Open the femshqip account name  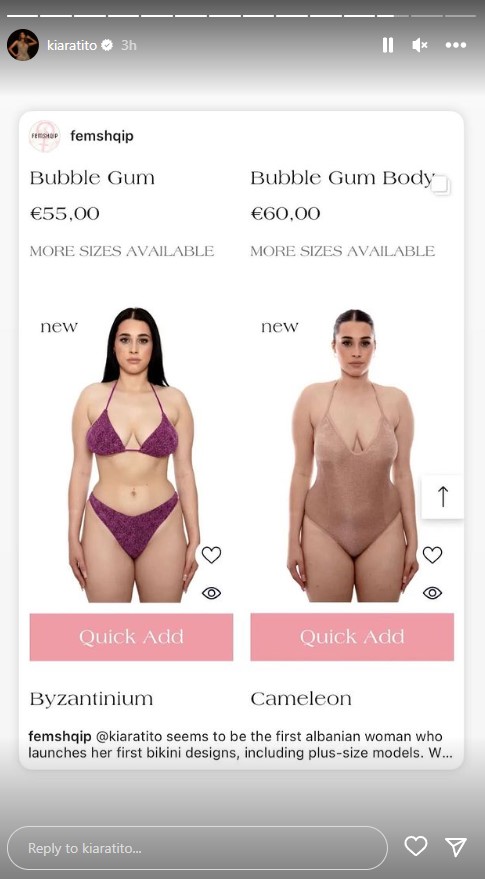[x=101, y=136]
